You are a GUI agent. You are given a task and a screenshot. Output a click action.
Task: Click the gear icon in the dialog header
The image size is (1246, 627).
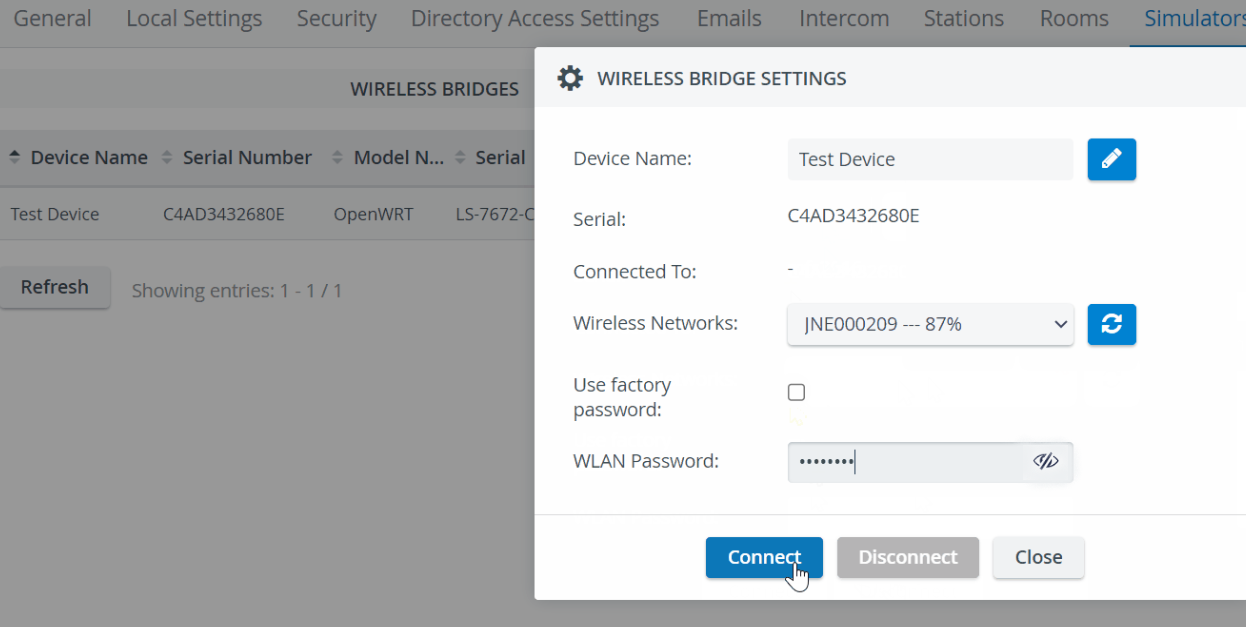pos(570,78)
